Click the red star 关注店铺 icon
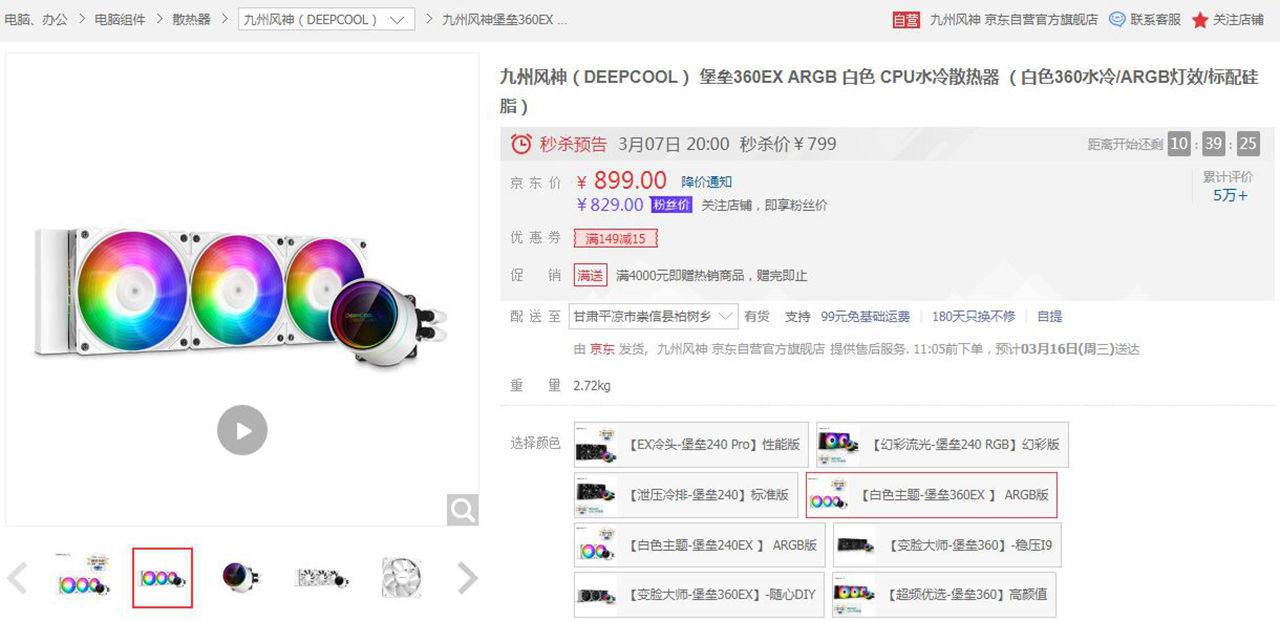This screenshot has height=621, width=1280. 1200,20
